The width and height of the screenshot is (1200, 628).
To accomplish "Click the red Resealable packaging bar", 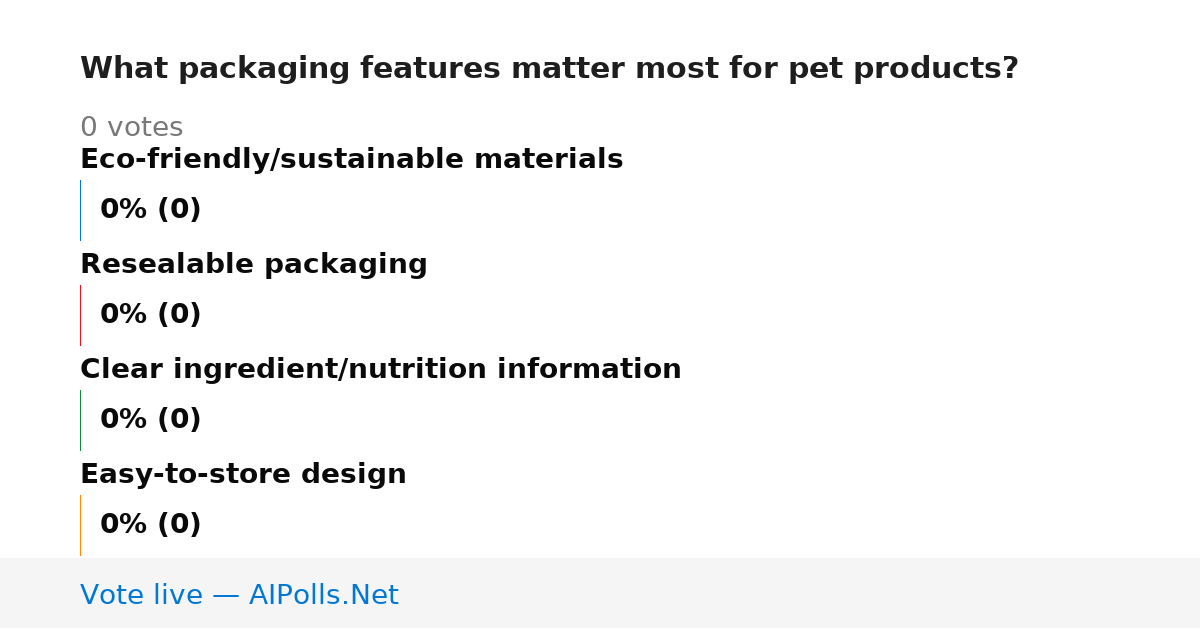I will point(80,315).
